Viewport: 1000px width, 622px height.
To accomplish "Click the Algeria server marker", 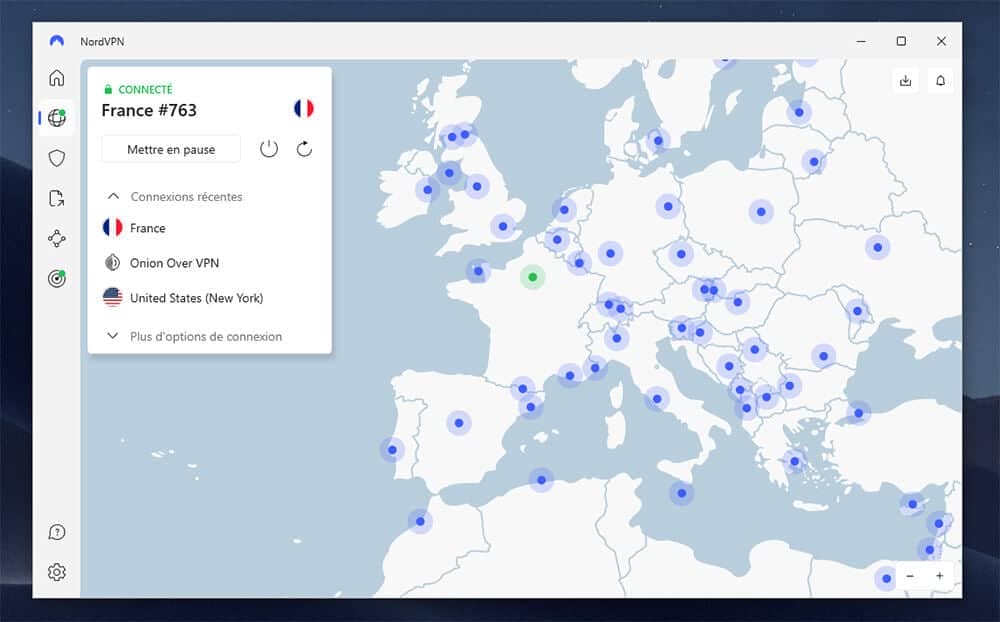I will click(541, 480).
